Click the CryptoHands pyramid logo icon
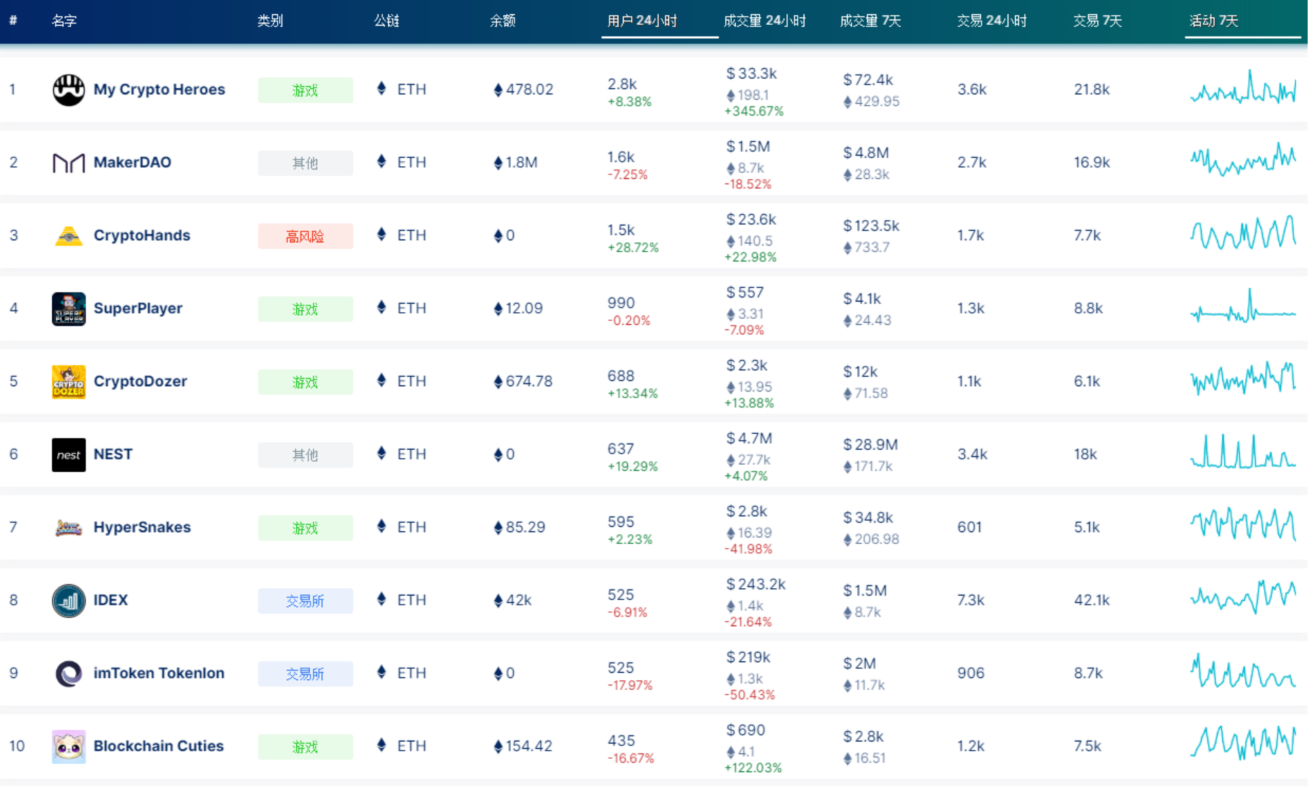The image size is (1311, 791). coord(69,236)
